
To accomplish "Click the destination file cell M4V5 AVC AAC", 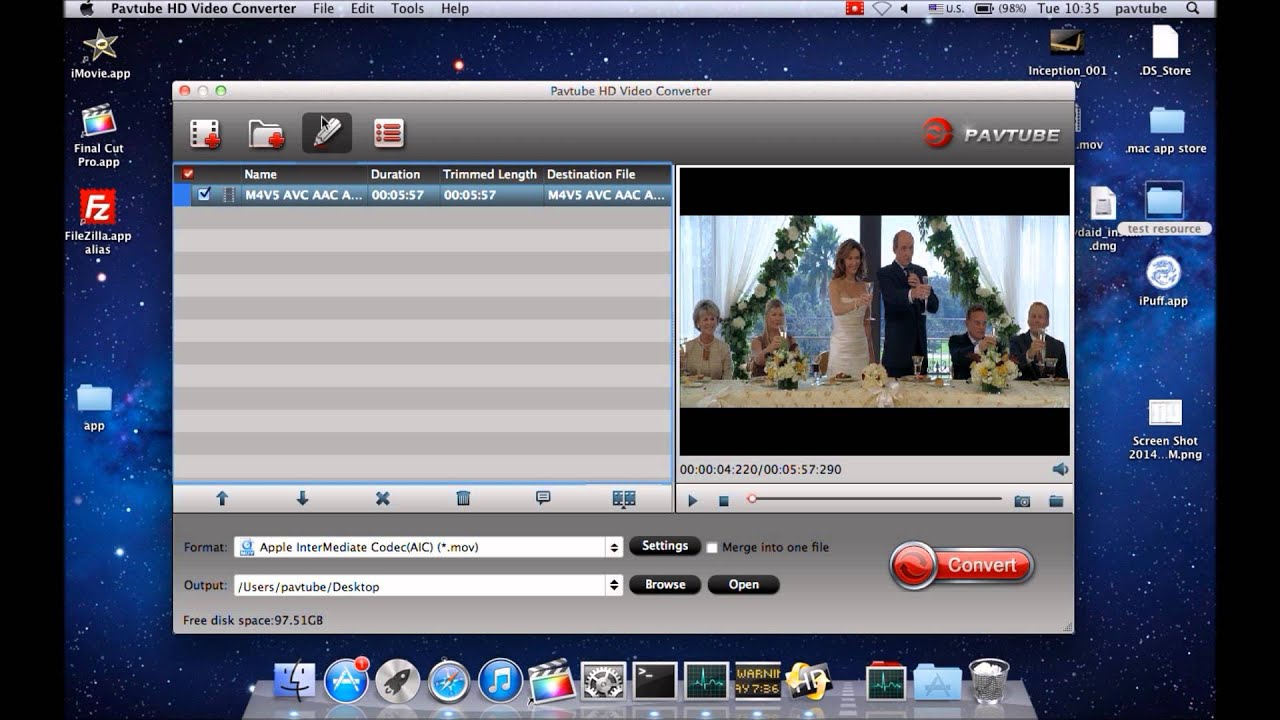I will [606, 195].
